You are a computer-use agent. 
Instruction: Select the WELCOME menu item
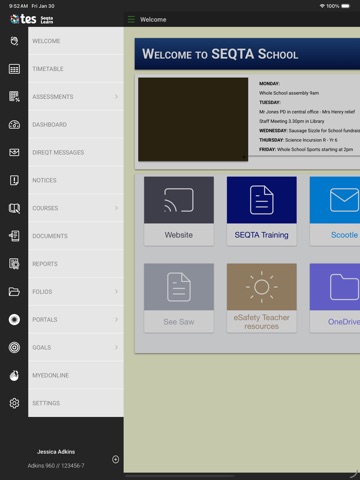point(76,41)
